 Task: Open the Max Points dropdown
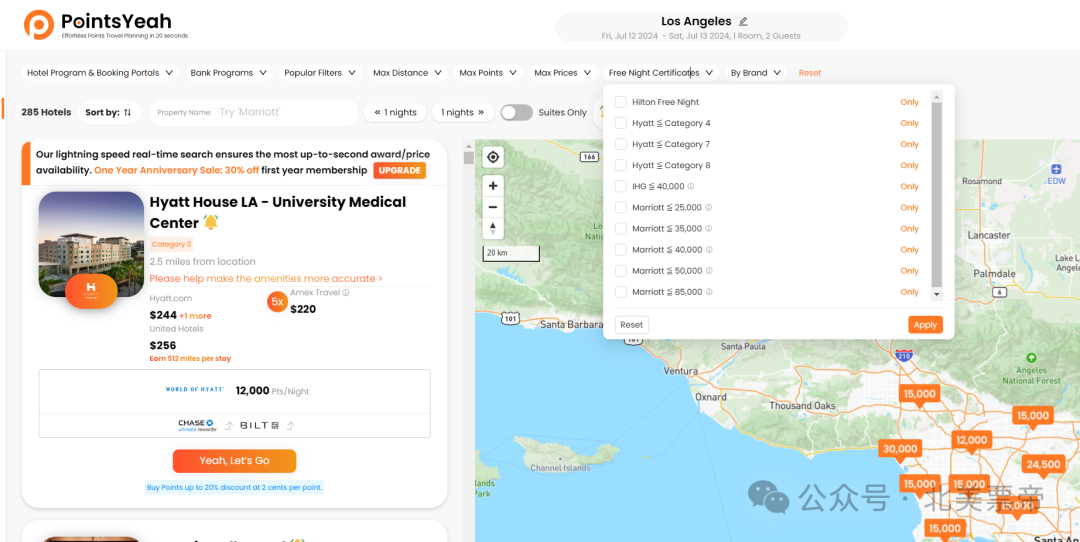tap(488, 72)
